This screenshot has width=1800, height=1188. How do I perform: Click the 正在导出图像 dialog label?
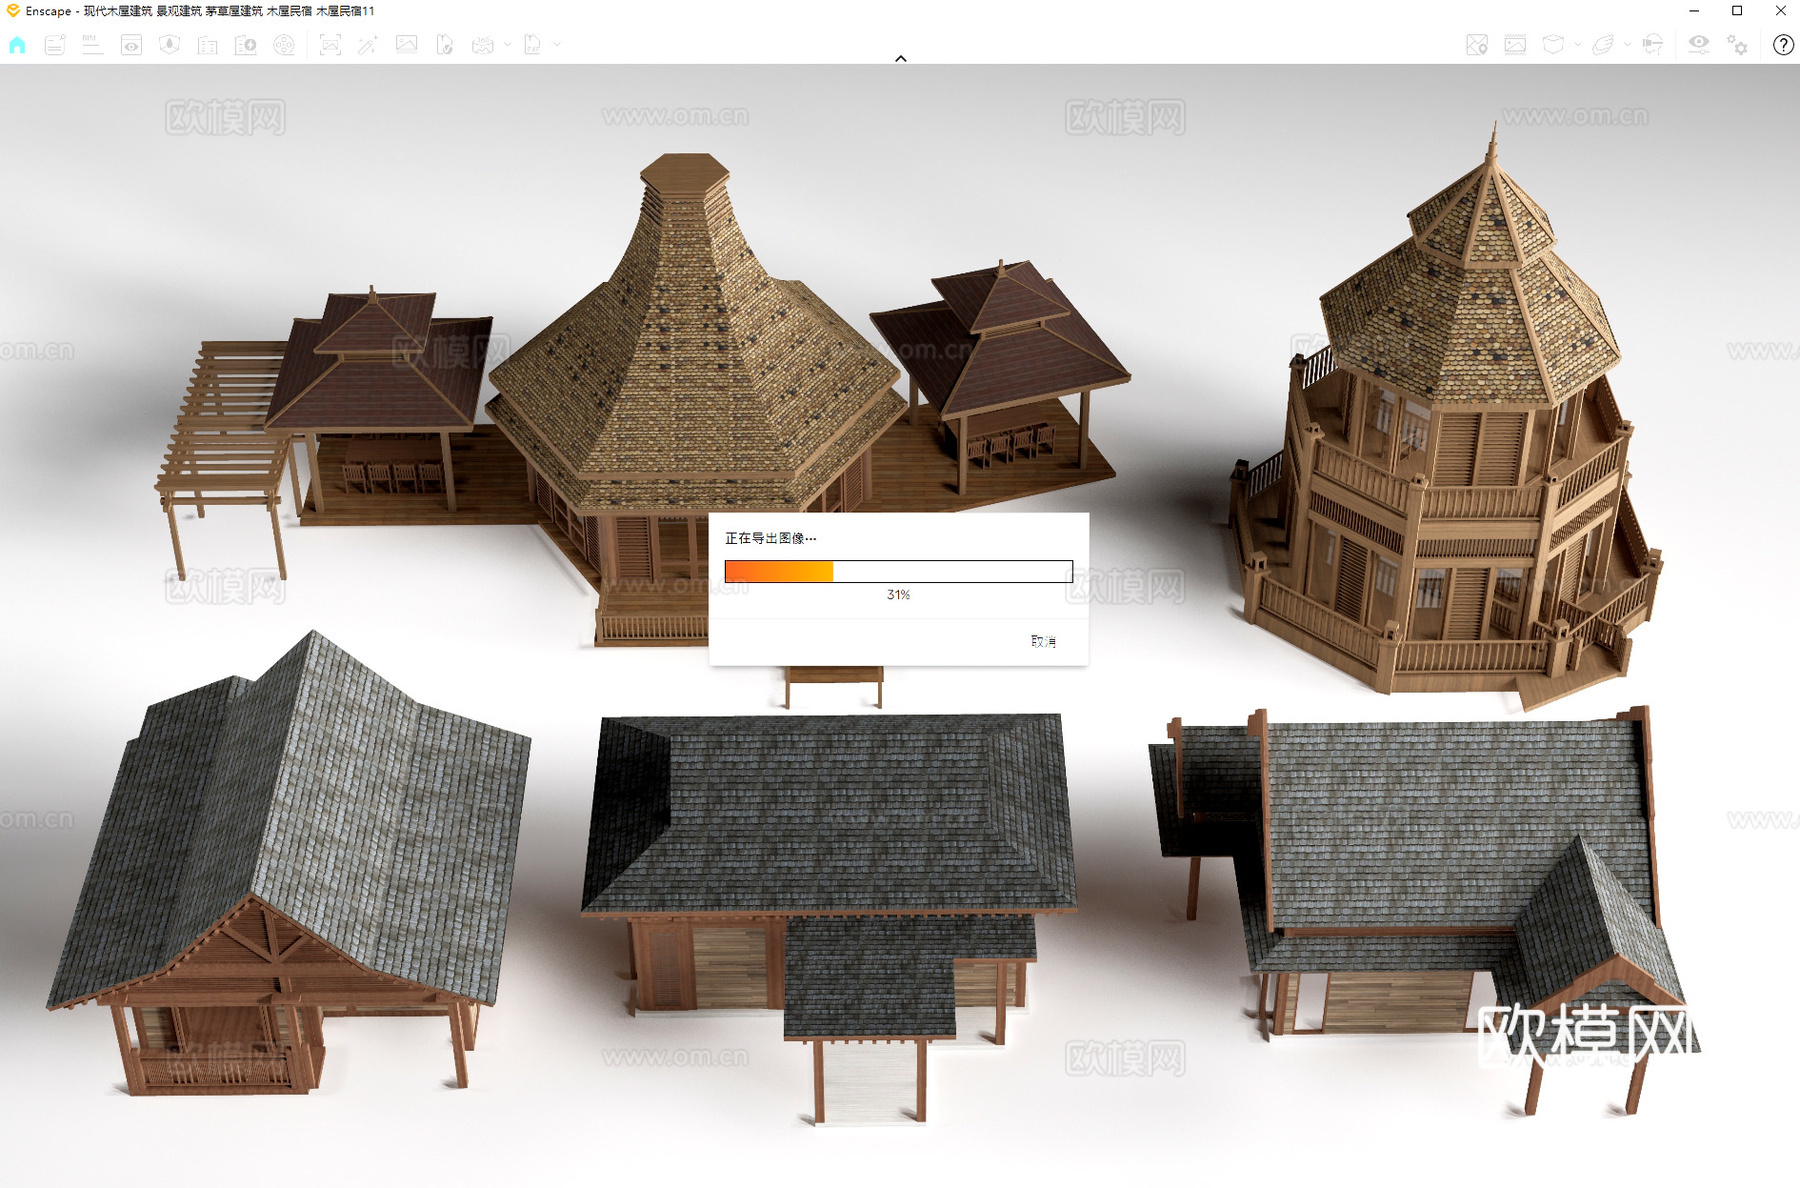point(770,538)
